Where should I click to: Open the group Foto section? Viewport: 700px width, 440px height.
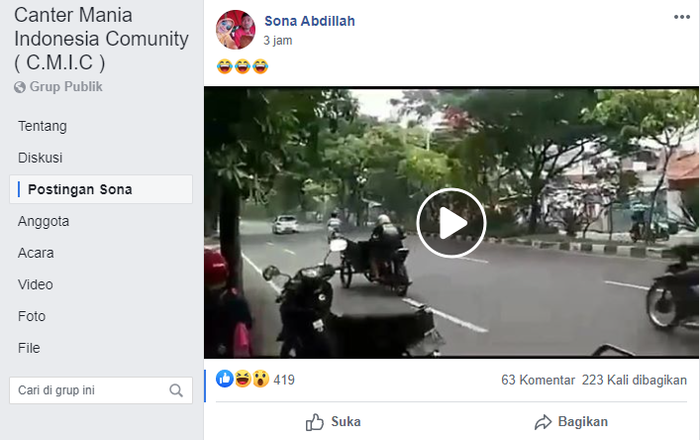[32, 316]
